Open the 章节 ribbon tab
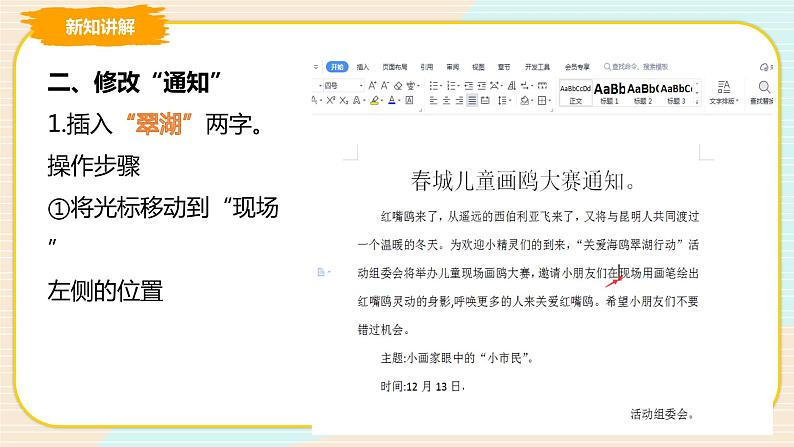This screenshot has width=794, height=447. (x=504, y=67)
